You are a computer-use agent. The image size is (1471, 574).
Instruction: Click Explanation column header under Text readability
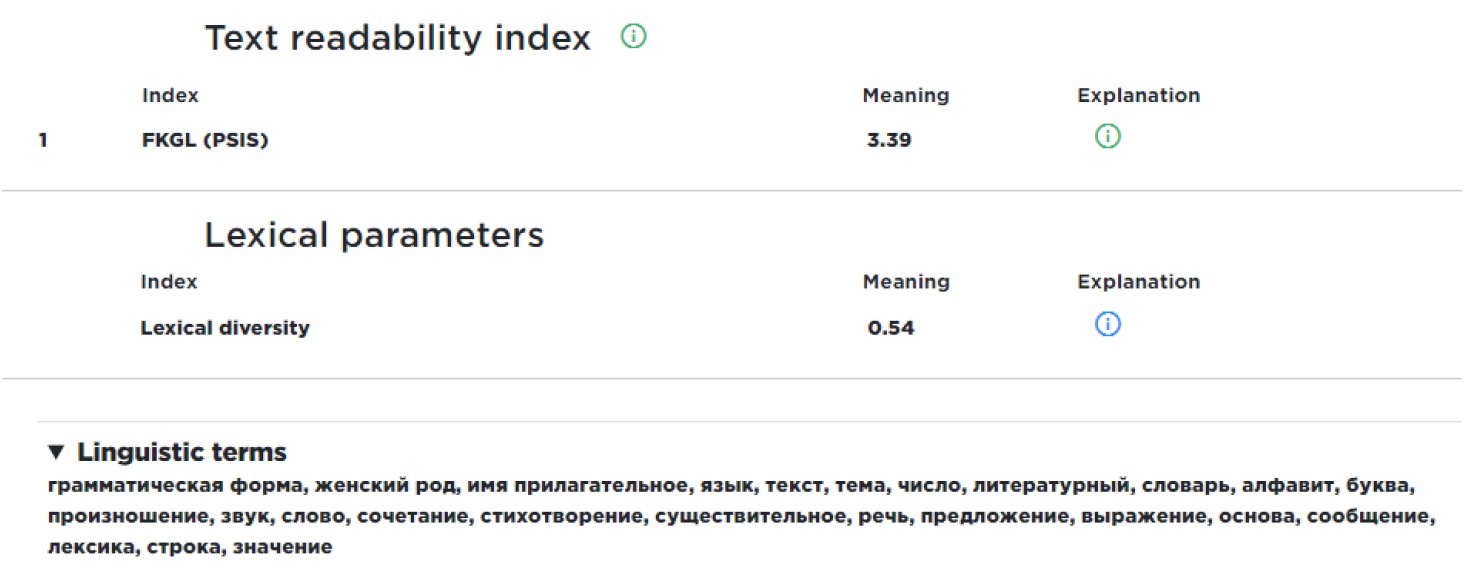pos(1138,96)
